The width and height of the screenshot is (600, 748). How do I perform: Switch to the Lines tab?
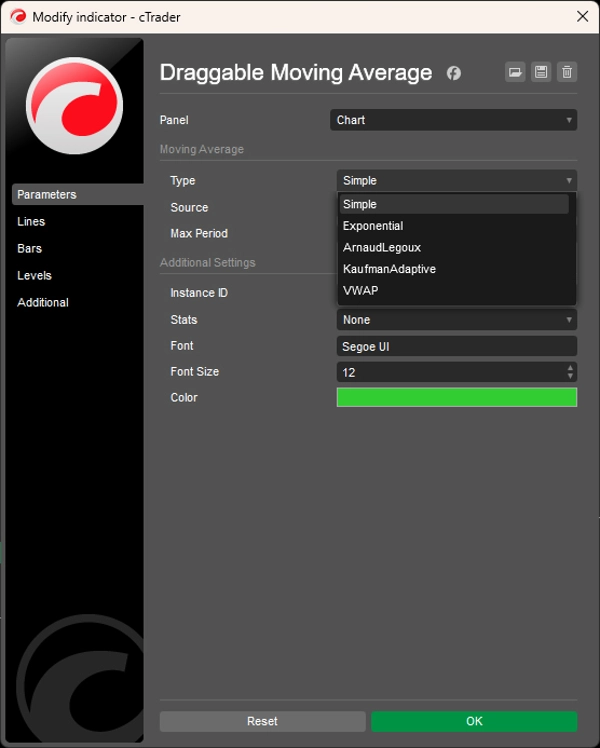(31, 222)
